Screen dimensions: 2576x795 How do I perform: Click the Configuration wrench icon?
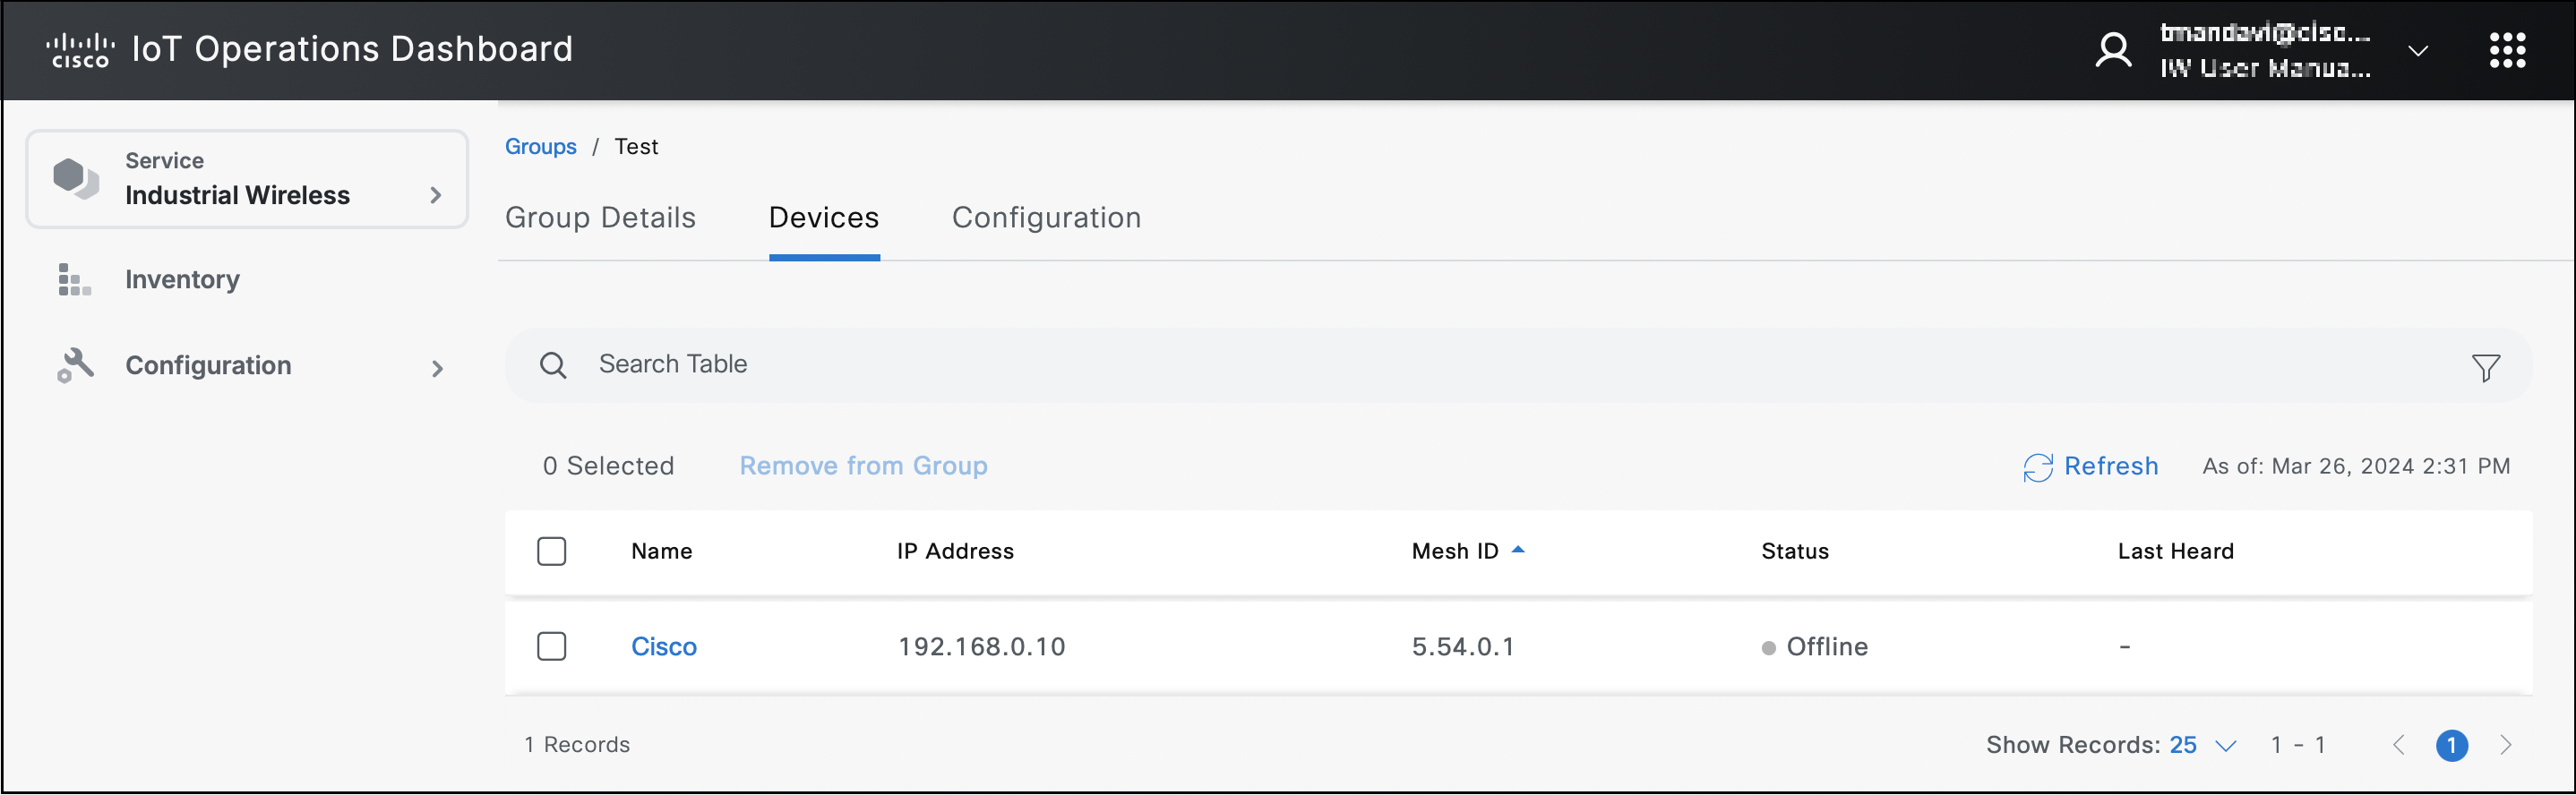[x=75, y=366]
